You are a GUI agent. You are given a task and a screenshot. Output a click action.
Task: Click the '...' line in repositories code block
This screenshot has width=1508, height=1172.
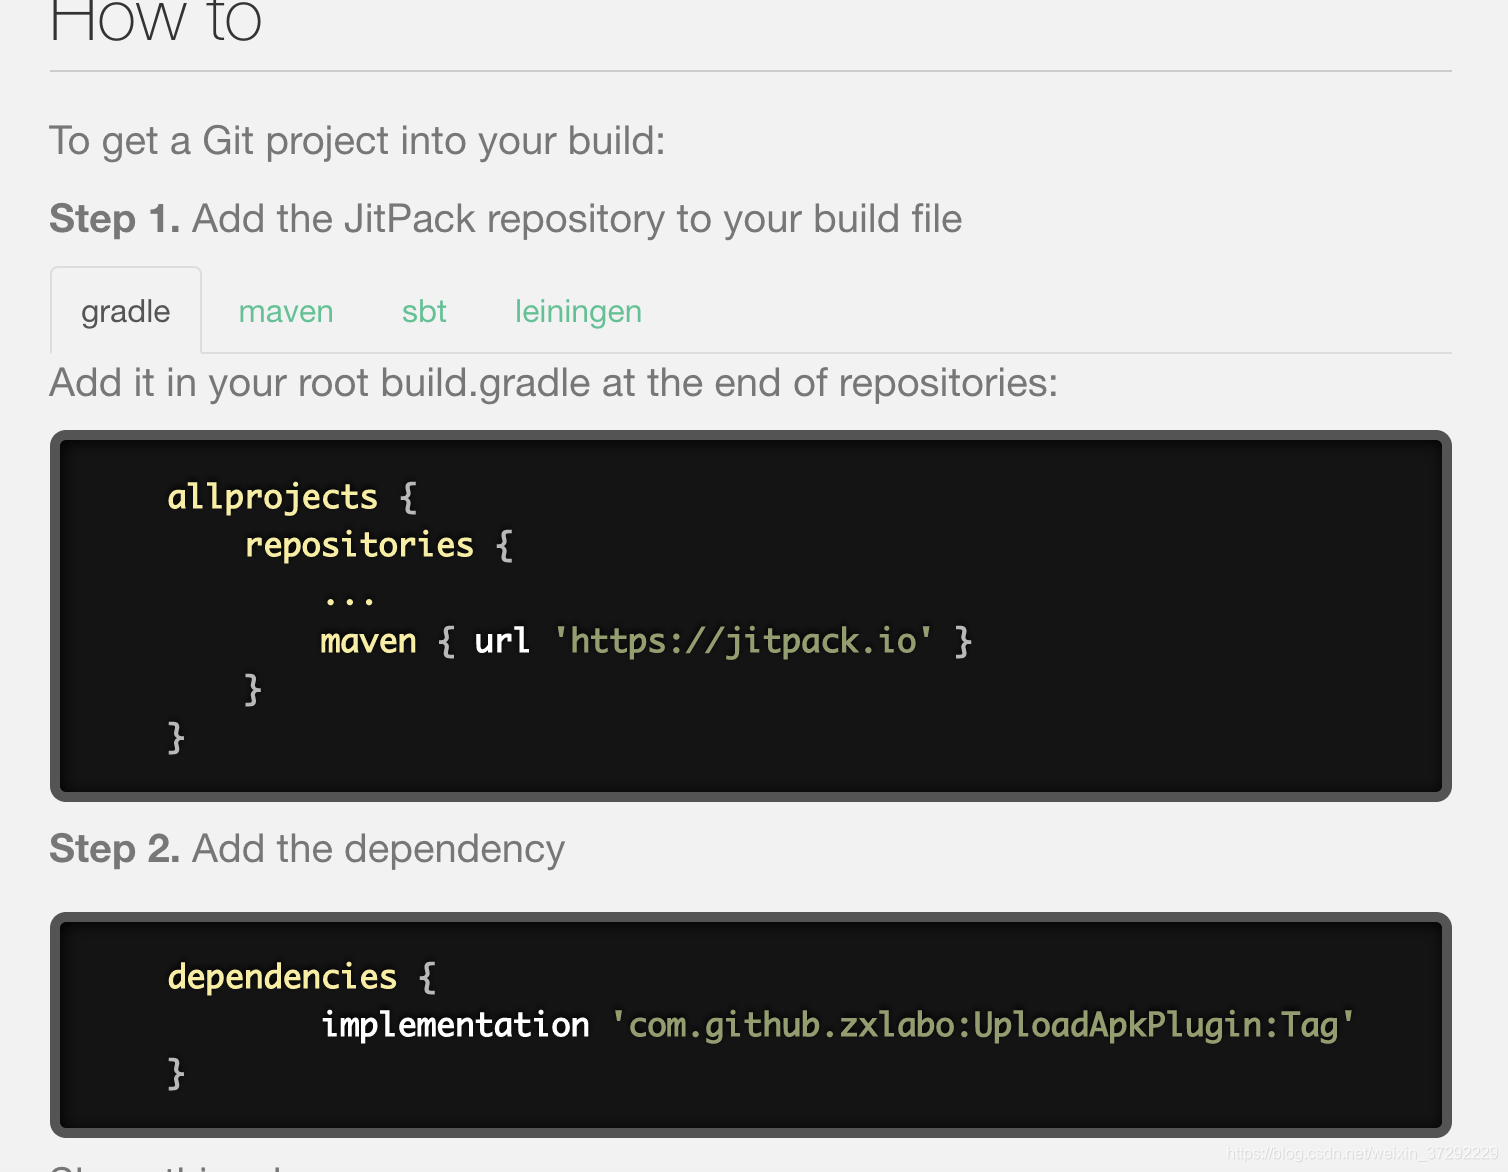(349, 600)
